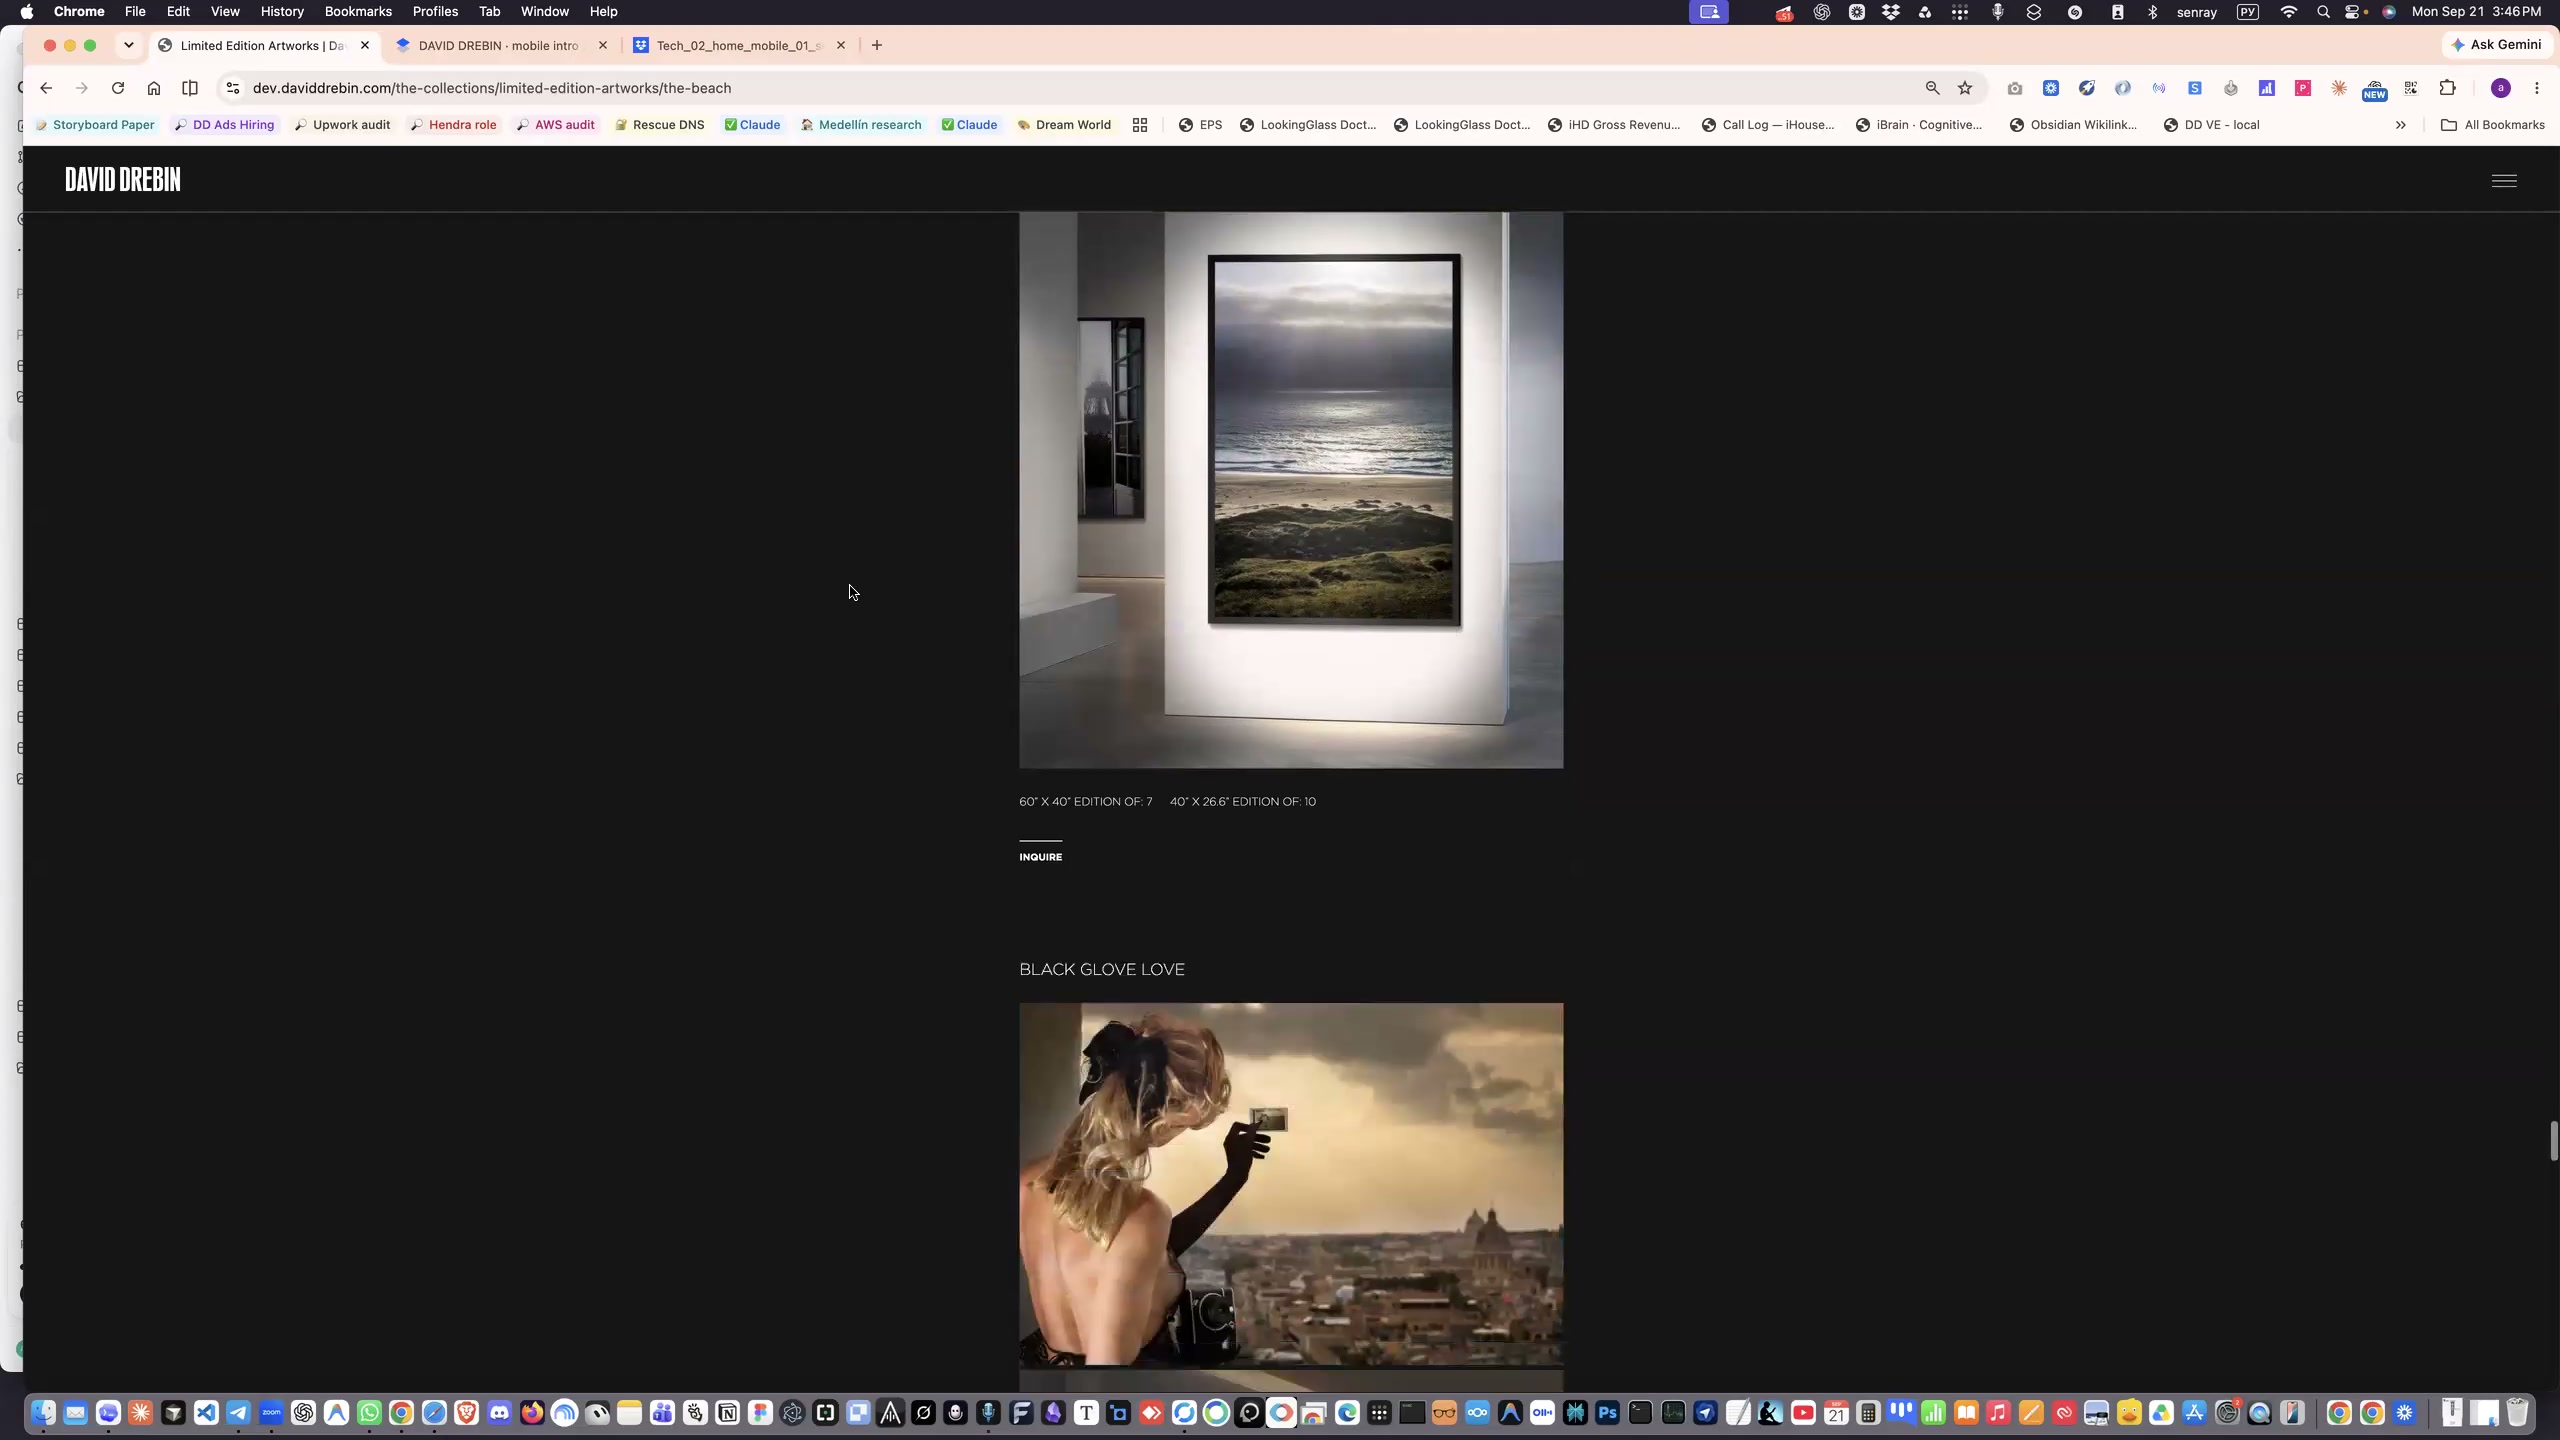2560x1440 pixels.
Task: Open The Beach framed artwork image
Action: (1291, 490)
